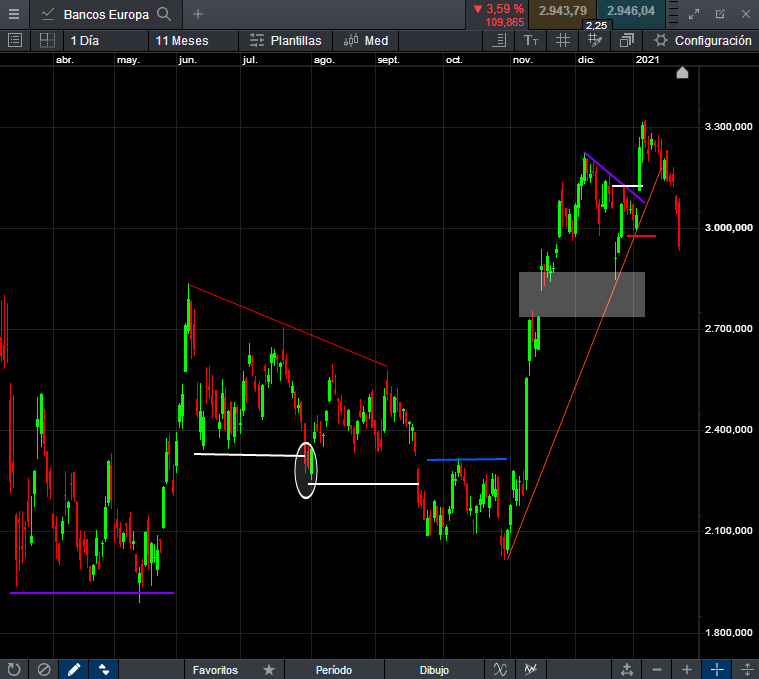The image size is (759, 679).
Task: Open the Dibujo drawing tab
Action: click(434, 670)
